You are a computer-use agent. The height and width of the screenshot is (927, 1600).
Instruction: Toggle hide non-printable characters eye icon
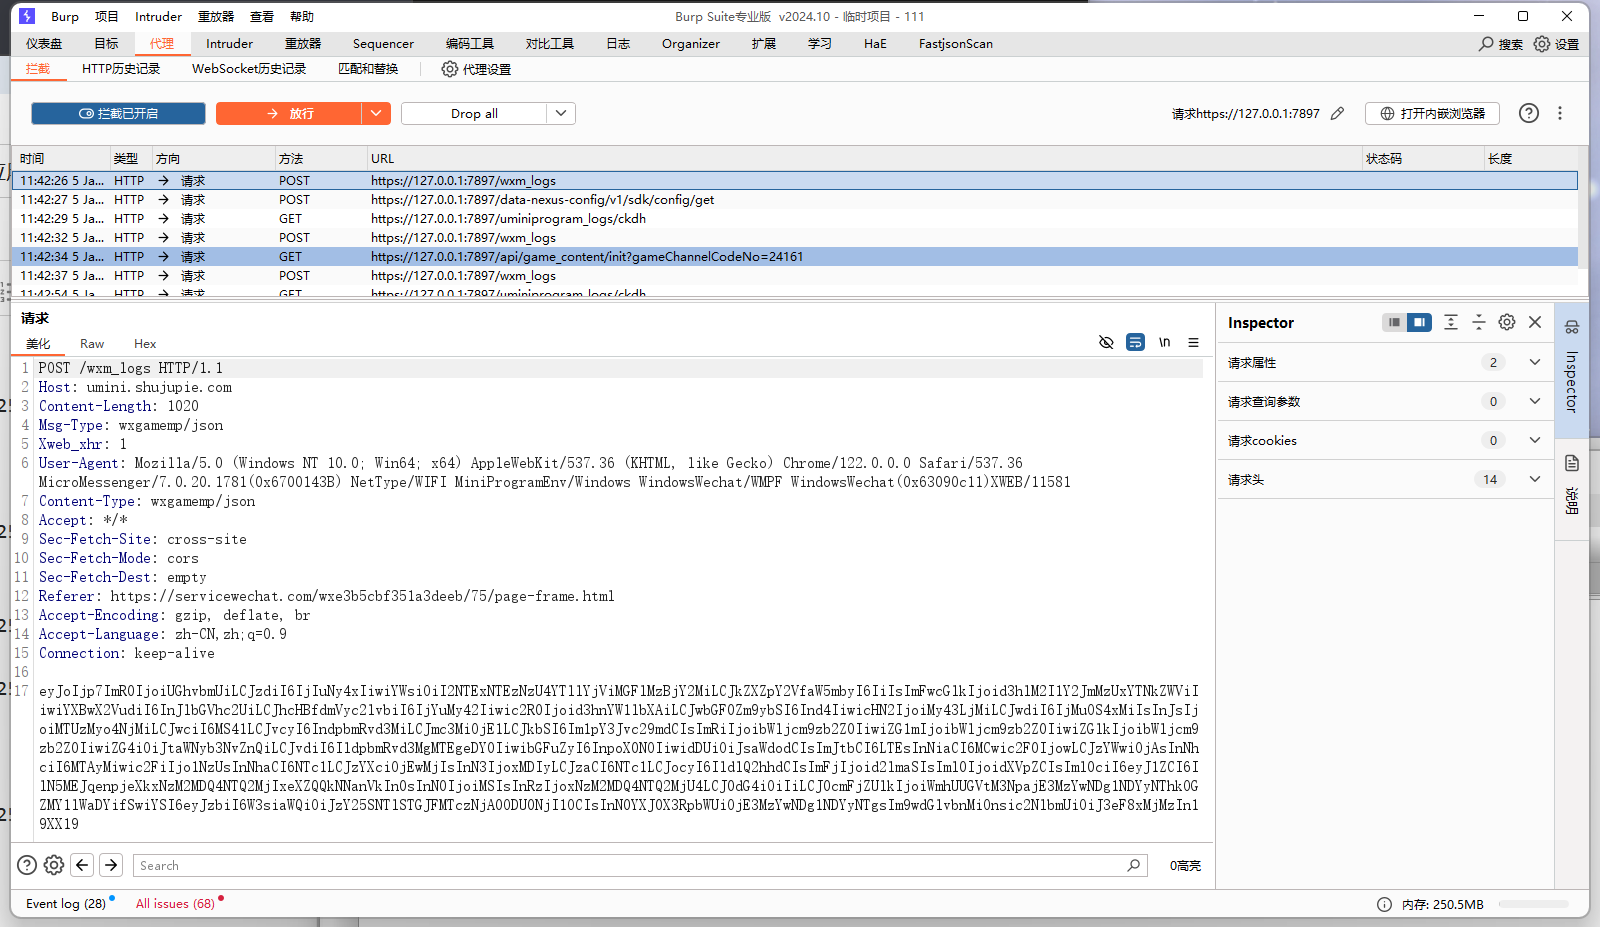[1106, 342]
